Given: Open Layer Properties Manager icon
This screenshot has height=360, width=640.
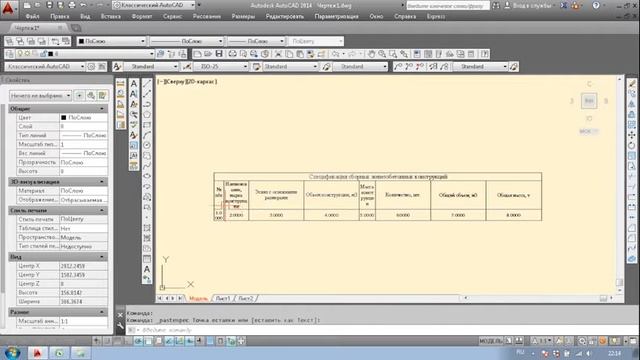Looking at the screenshot, I should click(x=9, y=54).
